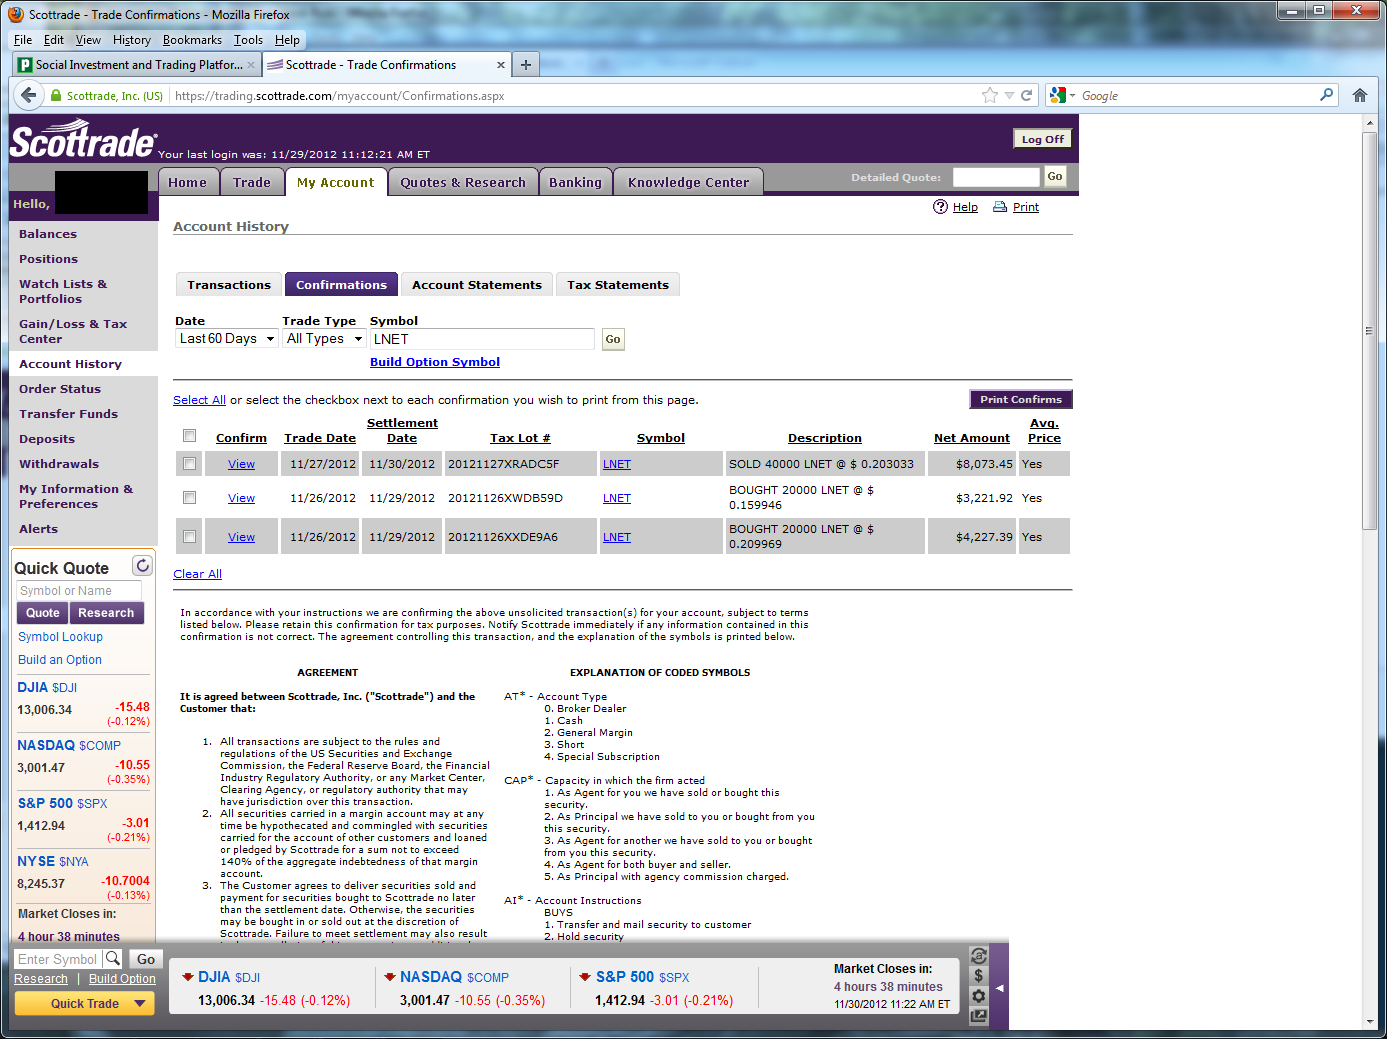Check the box for the SOLD 40000 LNET row
The width and height of the screenshot is (1387, 1039).
pyautogui.click(x=189, y=464)
